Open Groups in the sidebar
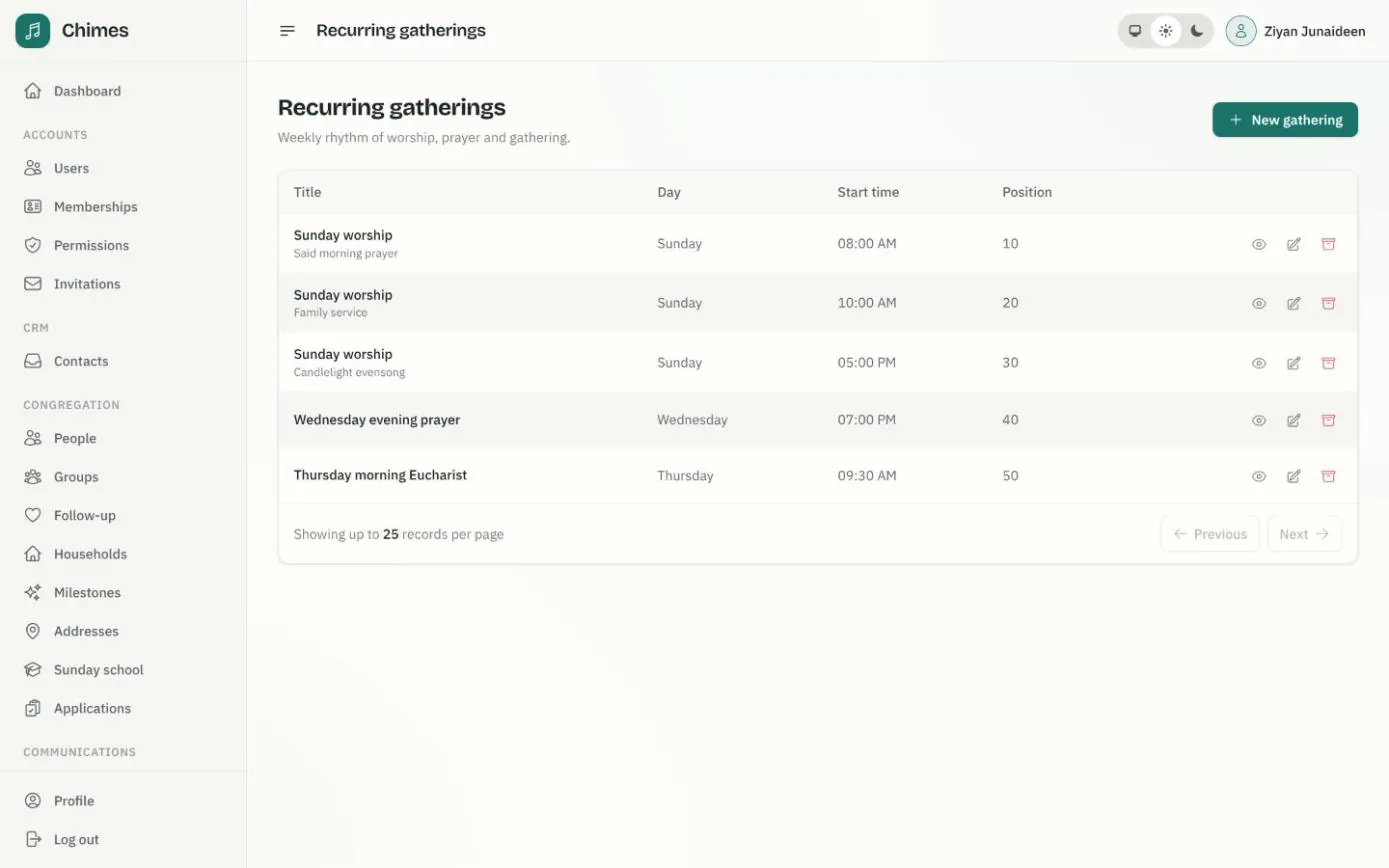 [123, 477]
